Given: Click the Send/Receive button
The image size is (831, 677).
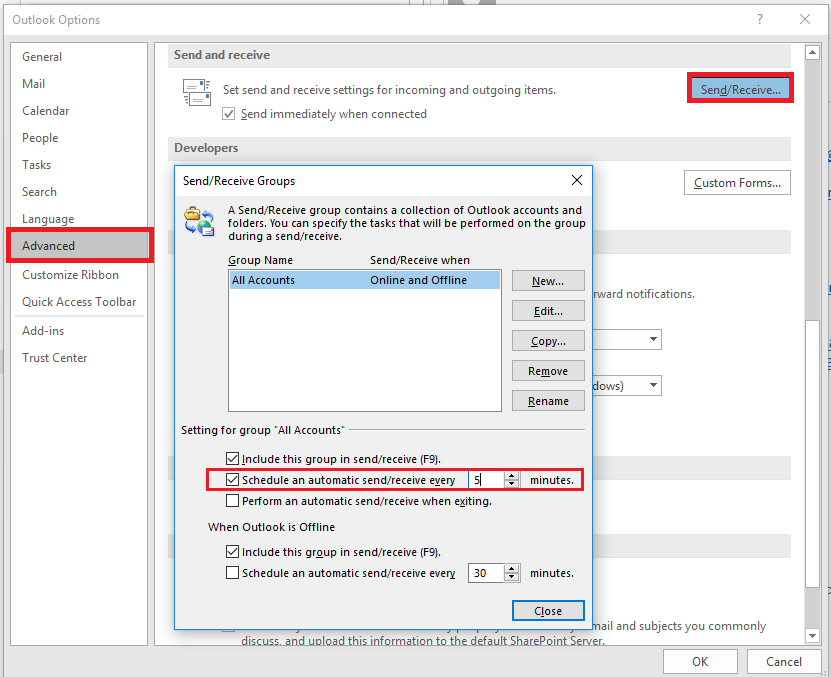Looking at the screenshot, I should 739,87.
